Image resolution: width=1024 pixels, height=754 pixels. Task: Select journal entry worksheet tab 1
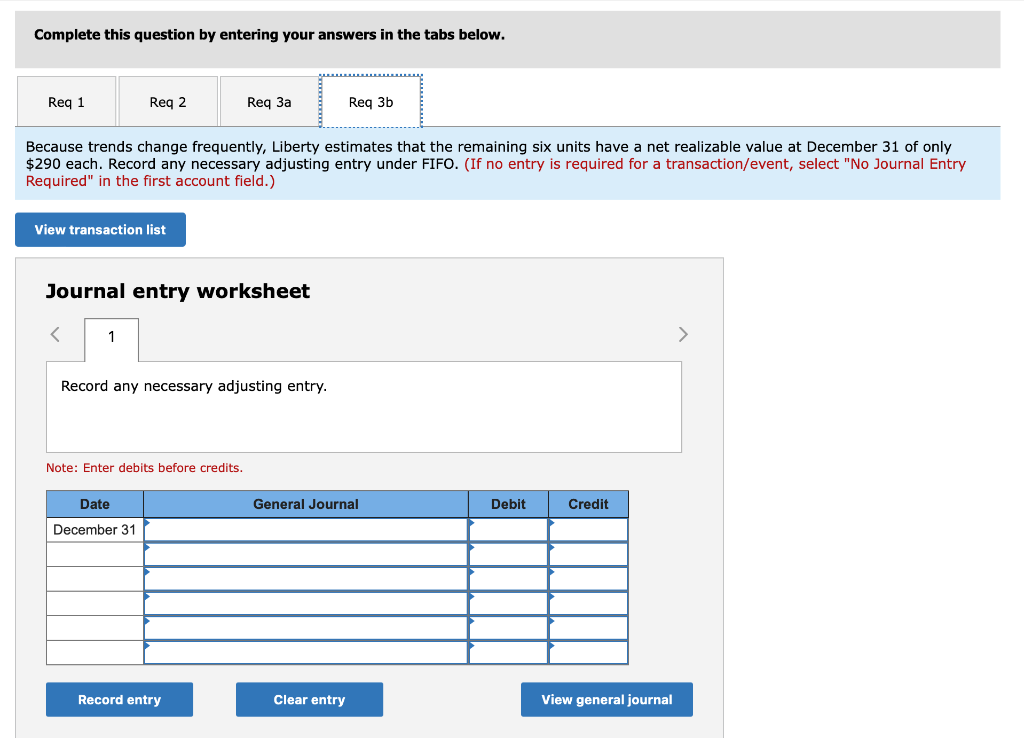point(112,339)
